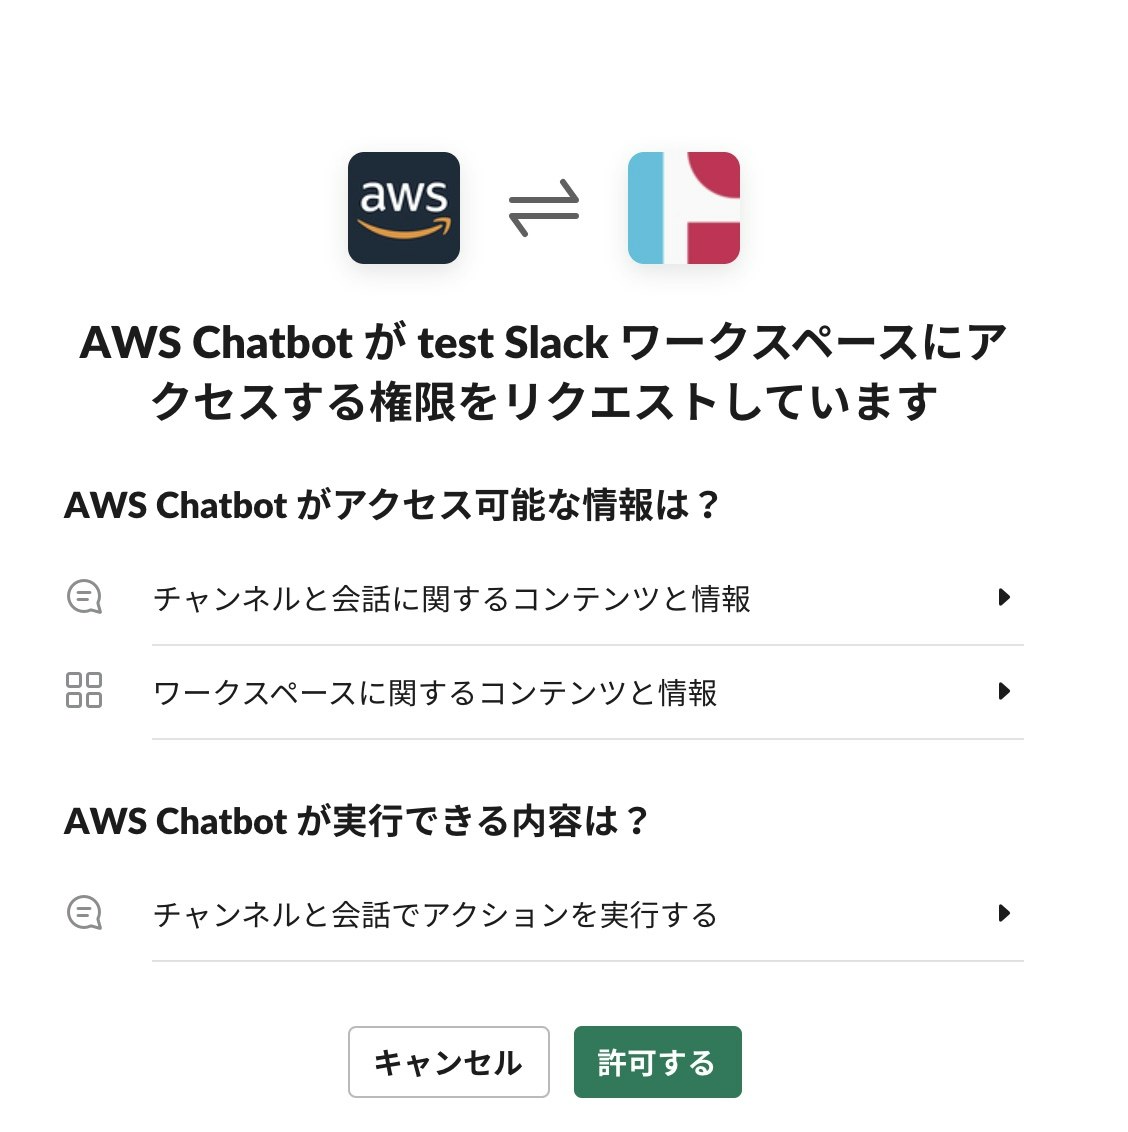1128x1132 pixels.
Task: Click 'test Slack' workspace name in title
Action: pyautogui.click(x=513, y=342)
